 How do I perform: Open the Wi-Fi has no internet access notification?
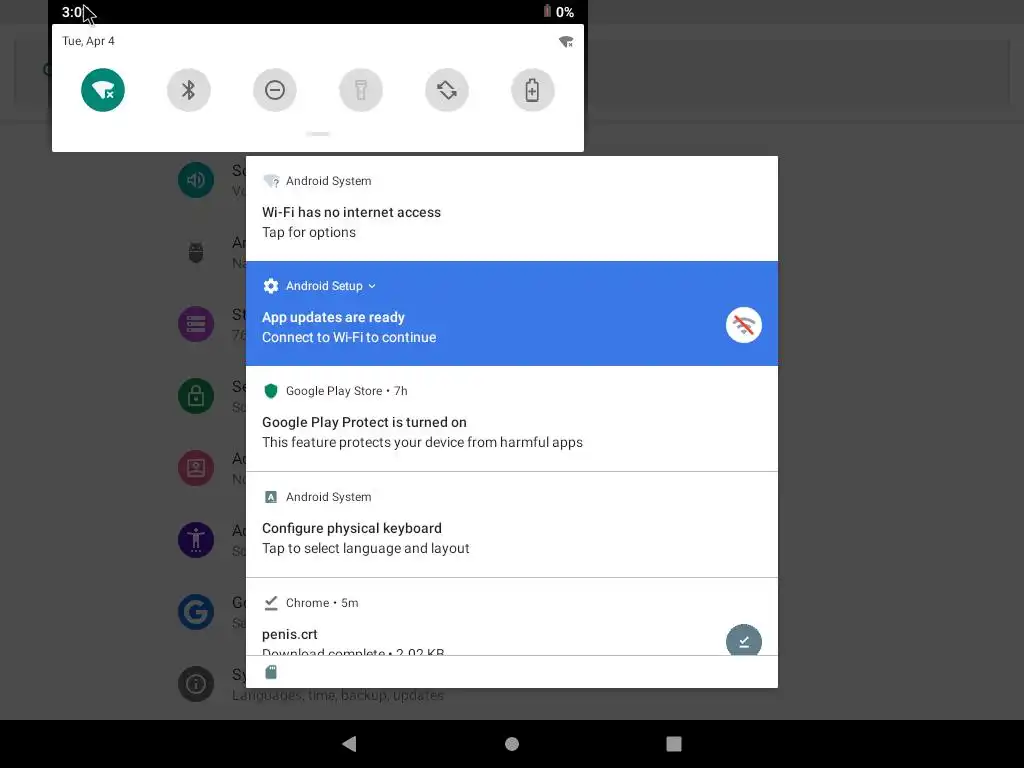(x=511, y=208)
